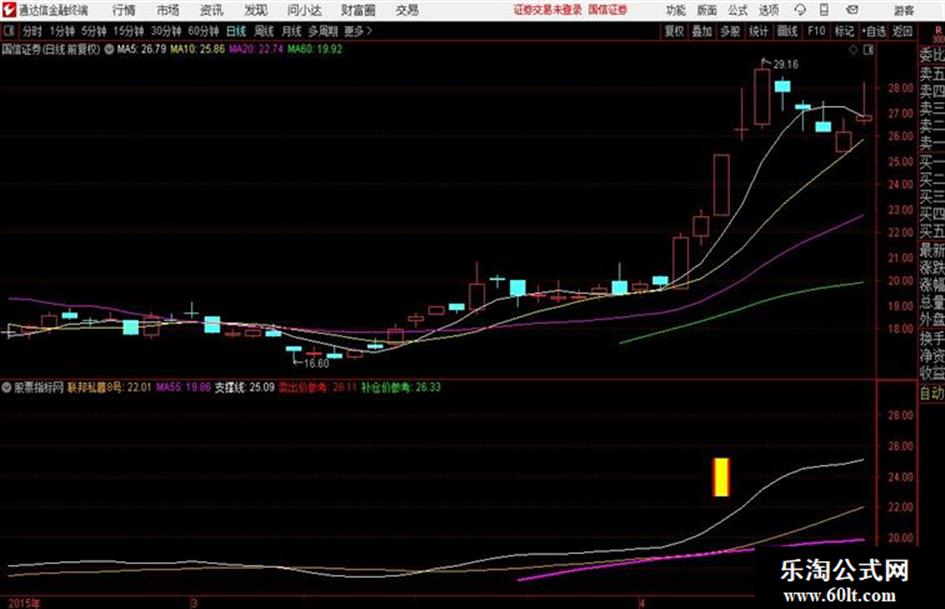This screenshot has height=609, width=945.
Task: Toggle the panel icon left of 分时
Action: click(x=9, y=31)
